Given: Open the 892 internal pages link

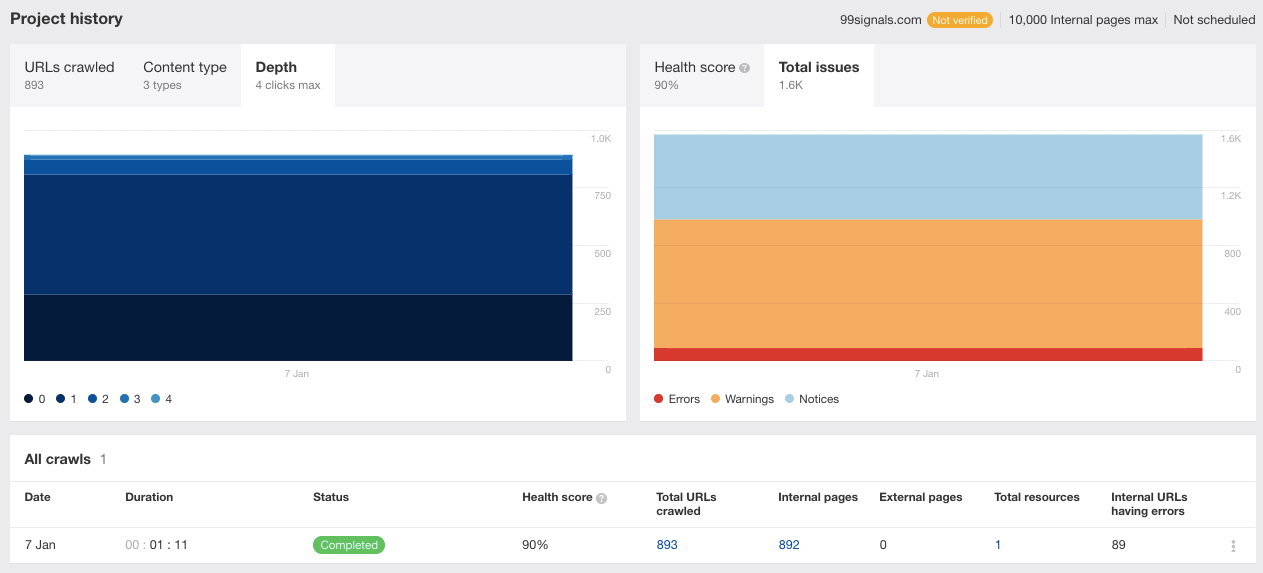Looking at the screenshot, I should point(789,545).
